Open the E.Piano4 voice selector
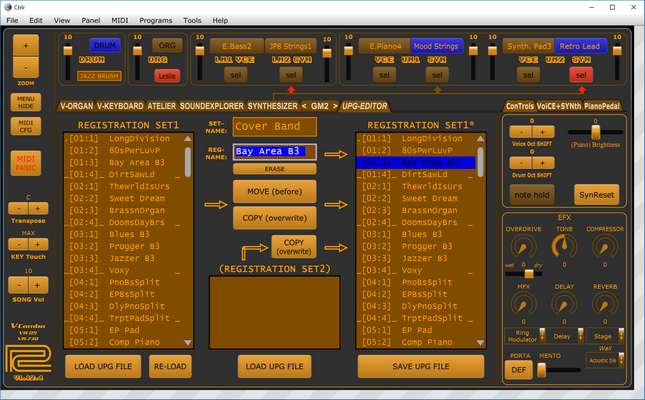The height and width of the screenshot is (400, 645). [x=385, y=46]
